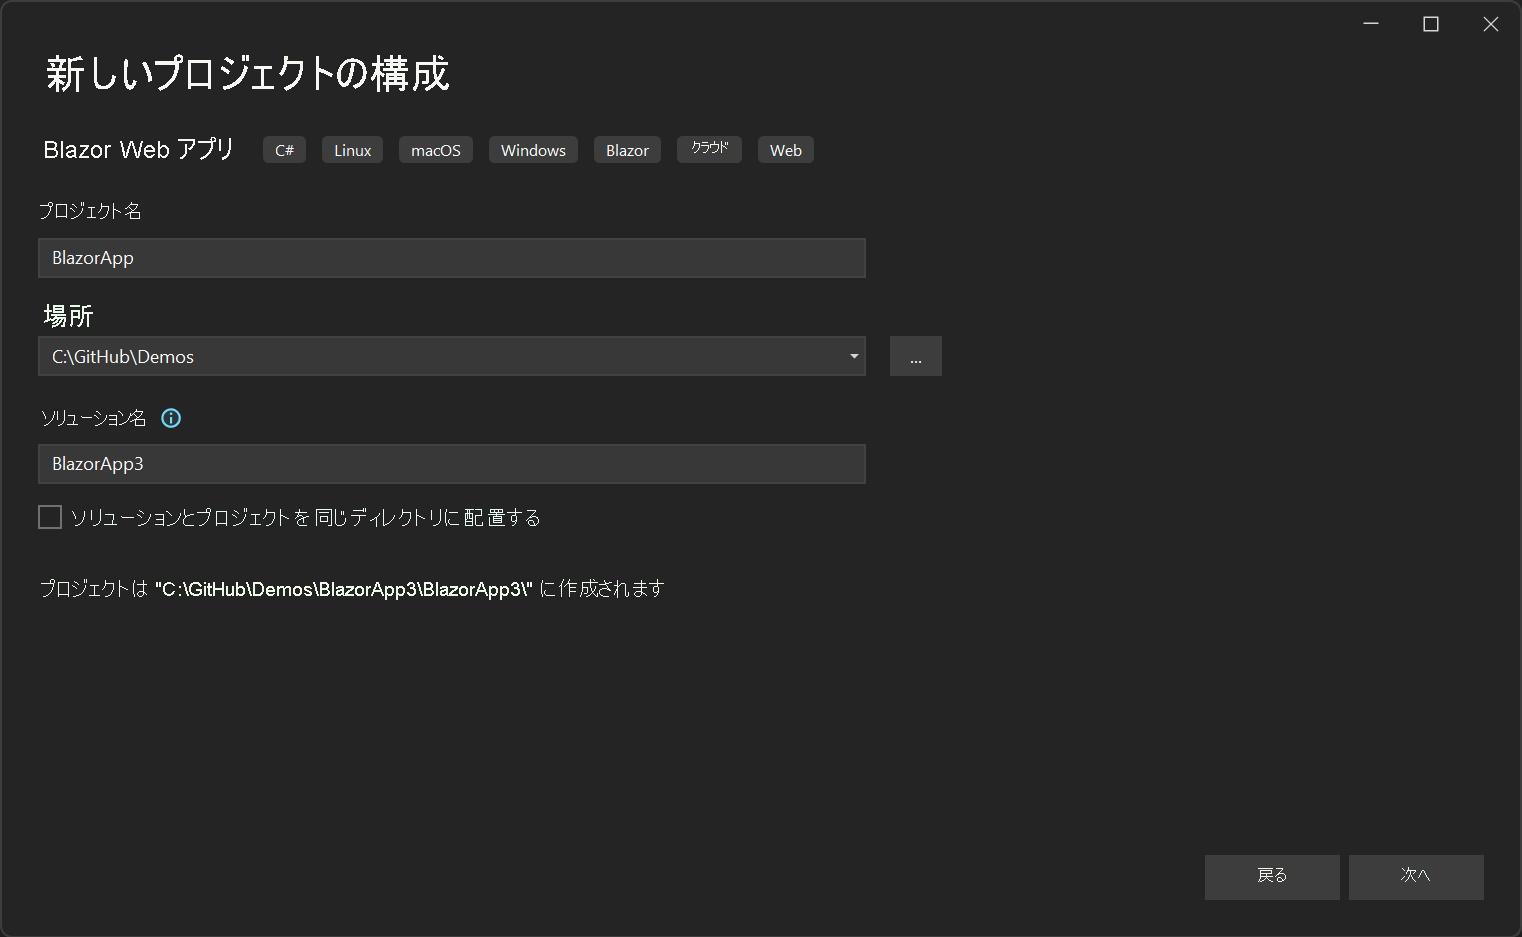This screenshot has height=937, width=1522.
Task: Click the Web tag
Action: [x=786, y=150]
